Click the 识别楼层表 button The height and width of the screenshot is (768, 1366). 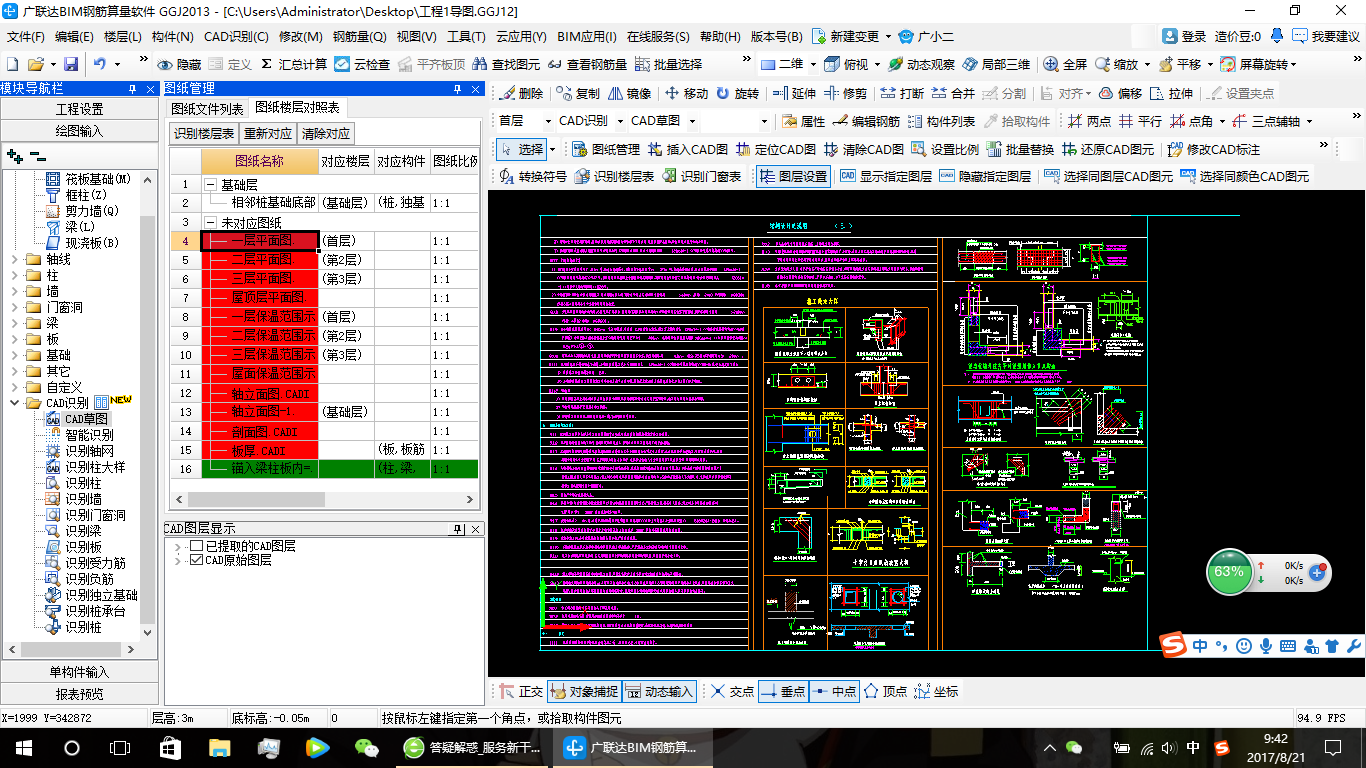point(204,134)
